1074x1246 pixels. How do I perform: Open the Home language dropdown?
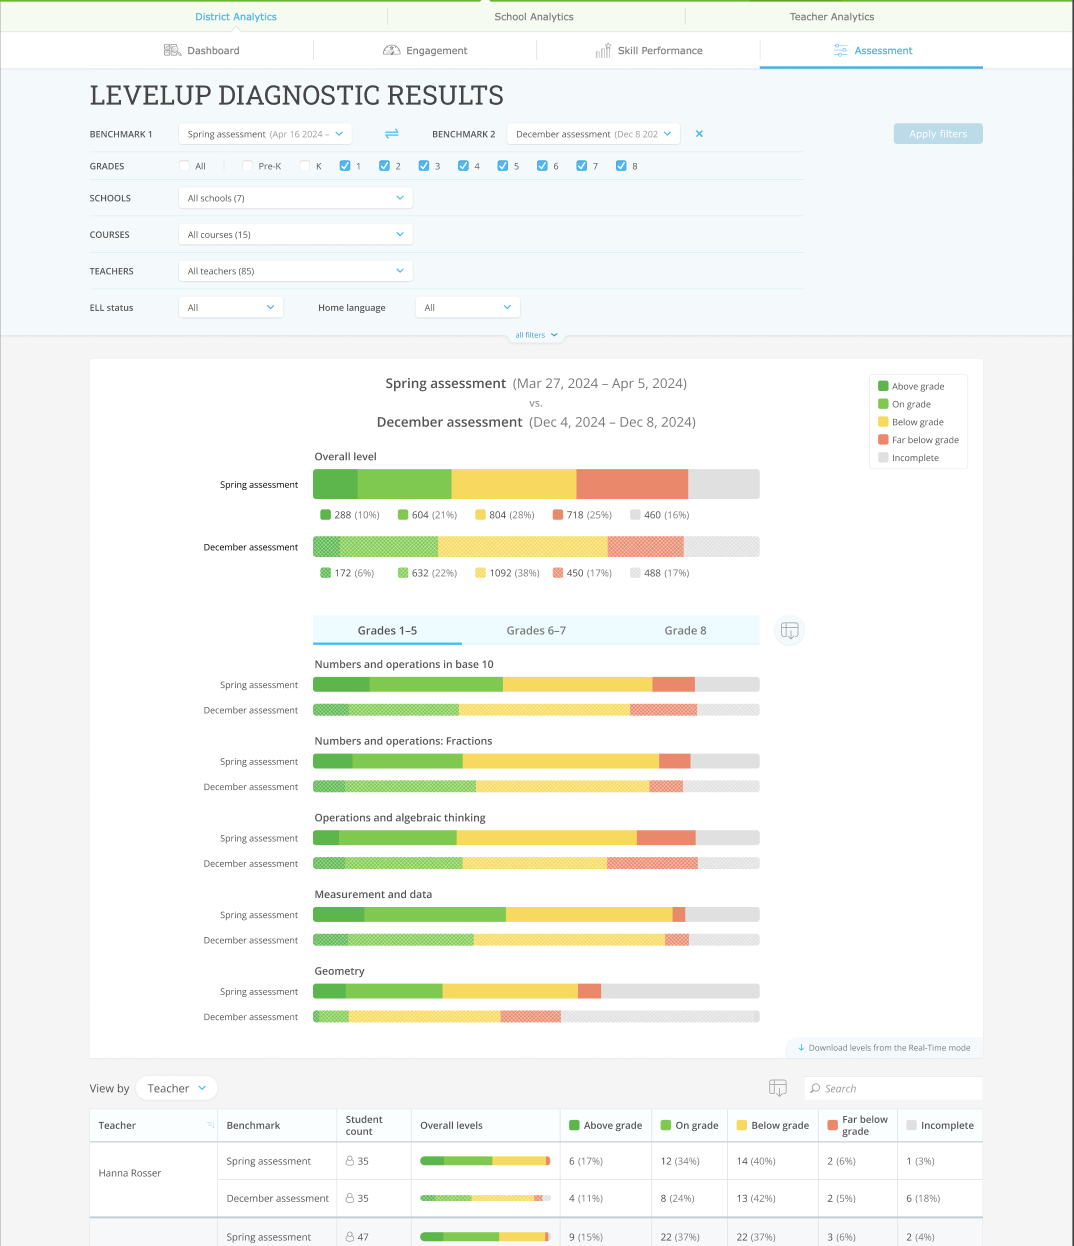tap(467, 307)
